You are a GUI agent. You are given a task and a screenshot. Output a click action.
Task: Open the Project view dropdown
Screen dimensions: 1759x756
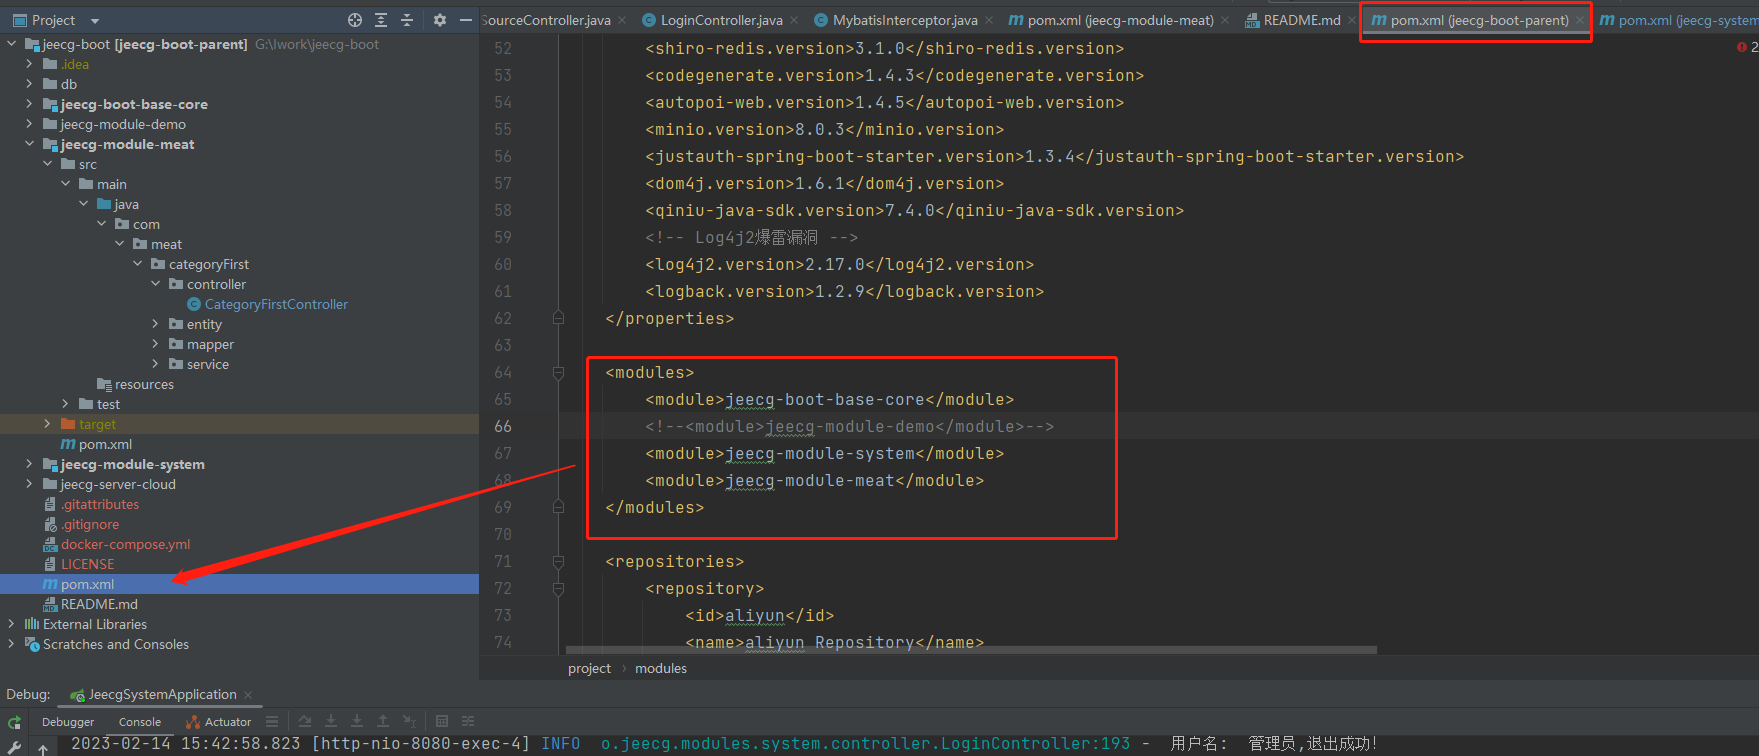click(95, 20)
